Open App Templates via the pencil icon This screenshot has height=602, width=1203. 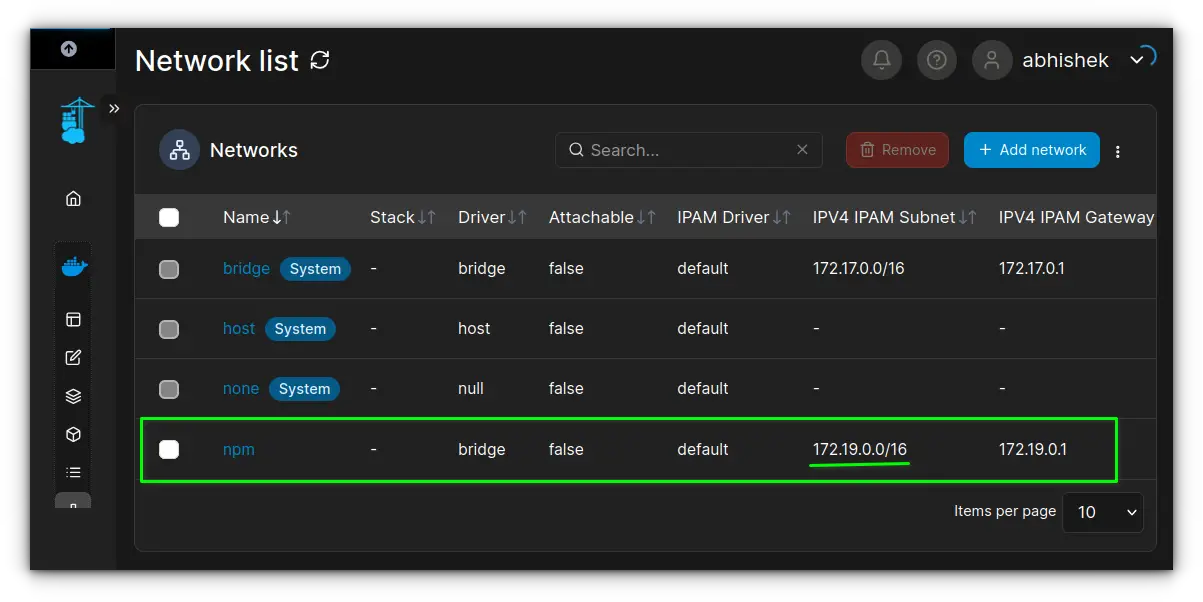72,357
